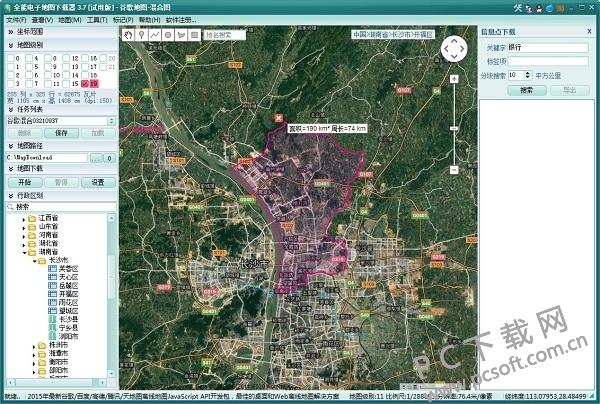The width and height of the screenshot is (600, 404).
Task: Select the circle drawing tool
Action: 168,35
